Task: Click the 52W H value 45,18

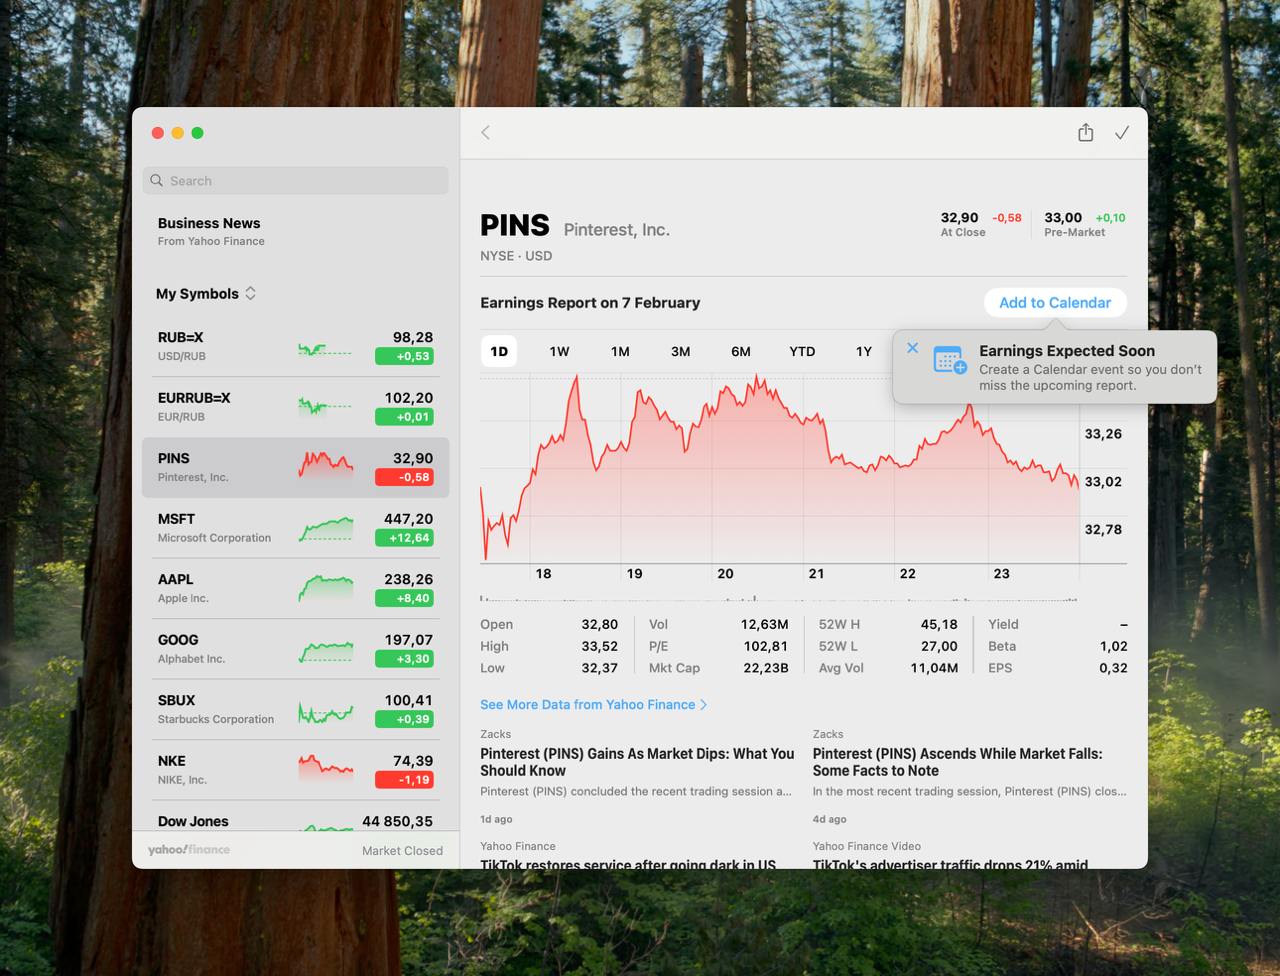Action: tap(939, 624)
